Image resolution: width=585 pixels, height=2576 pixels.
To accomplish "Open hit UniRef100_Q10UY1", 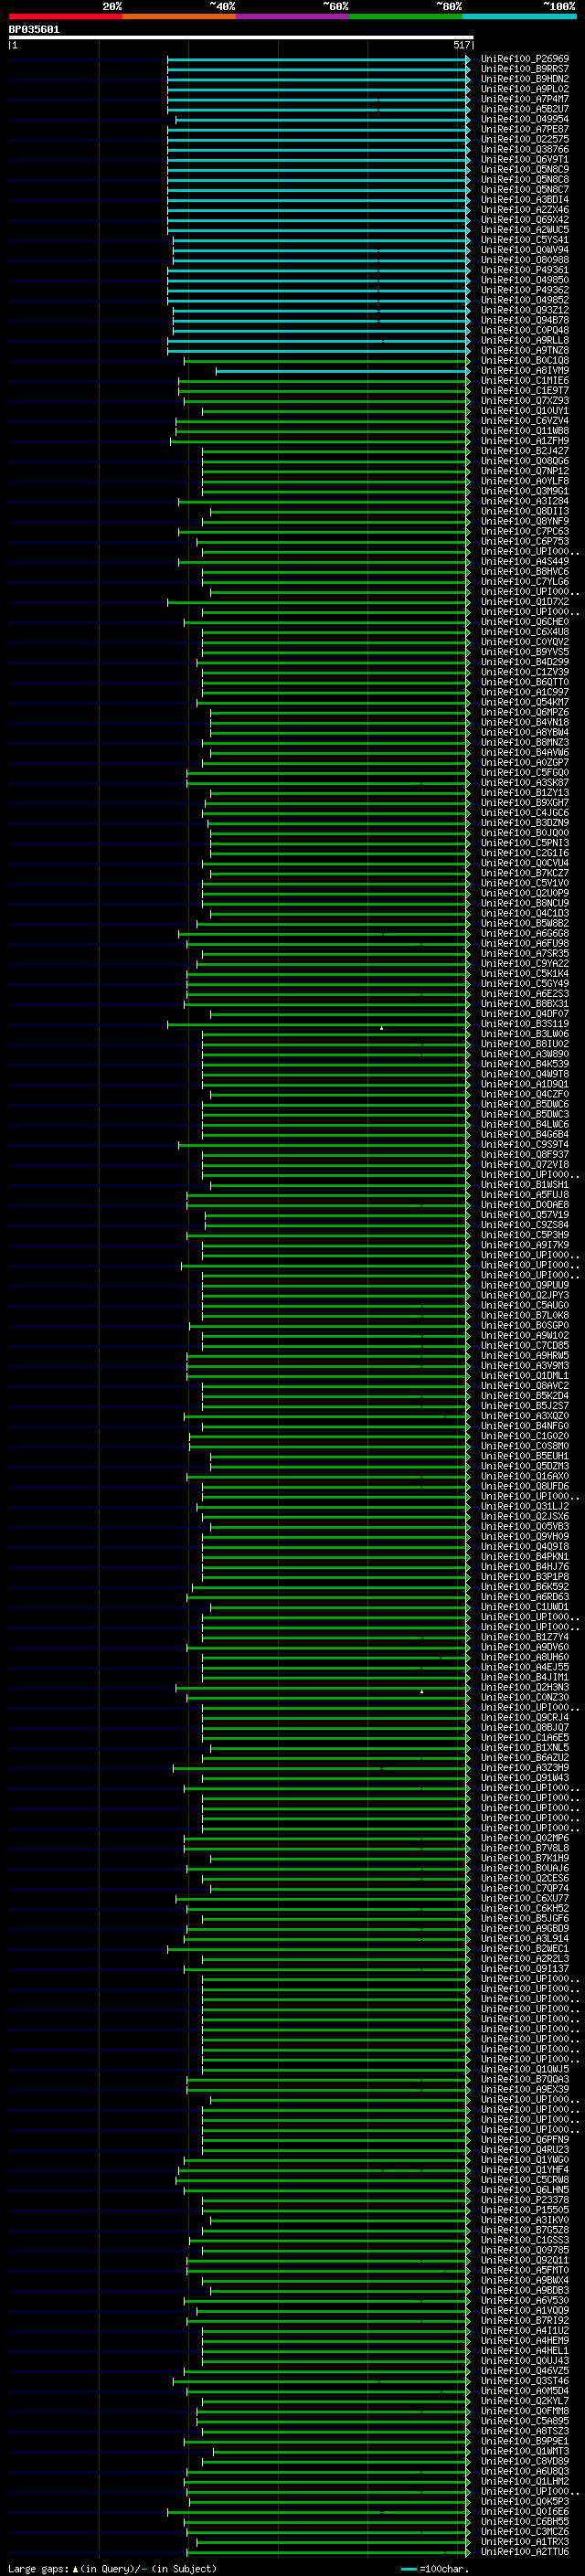I will point(525,410).
